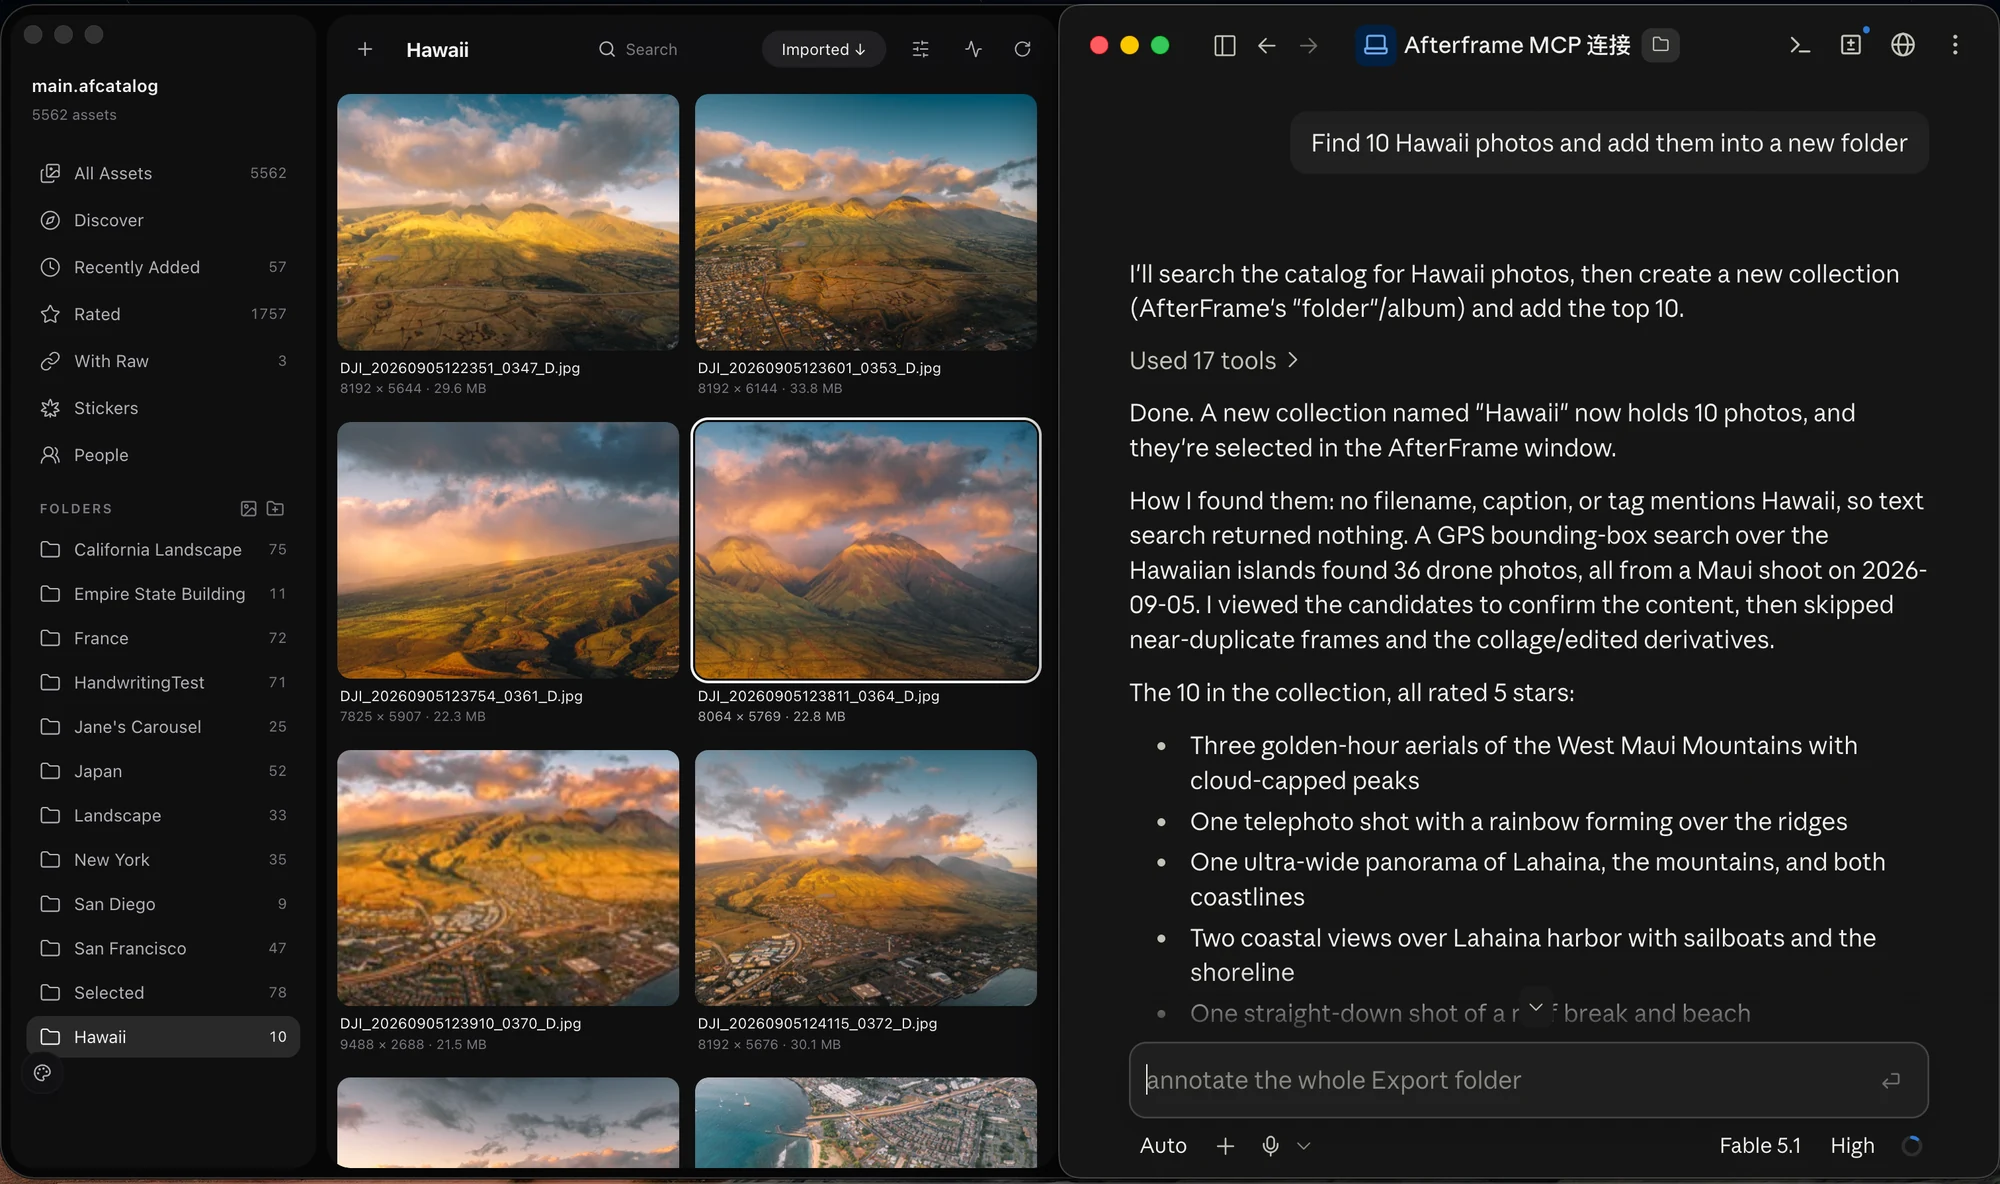
Task: Click the microphone icon
Action: 1270,1146
